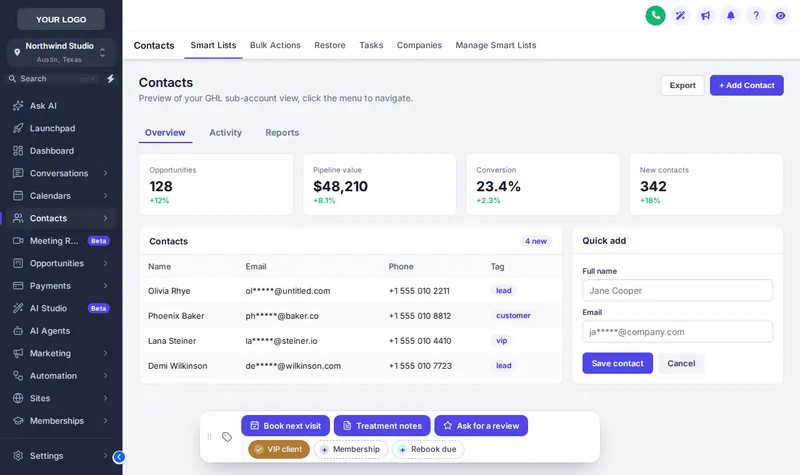Select the Activity sub-tab
800x475 pixels.
point(226,133)
